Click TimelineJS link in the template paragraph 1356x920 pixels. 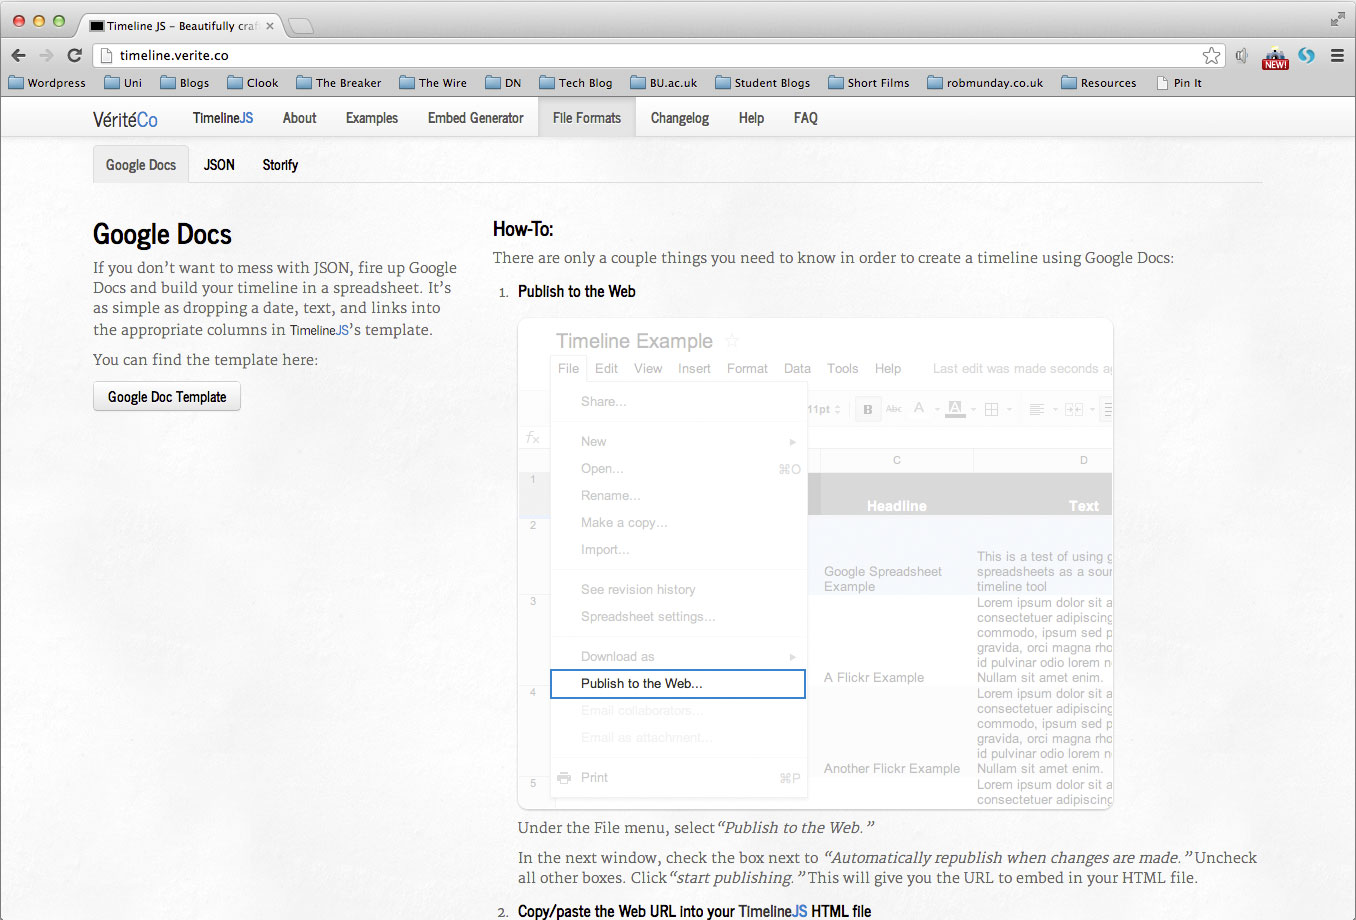[320, 330]
